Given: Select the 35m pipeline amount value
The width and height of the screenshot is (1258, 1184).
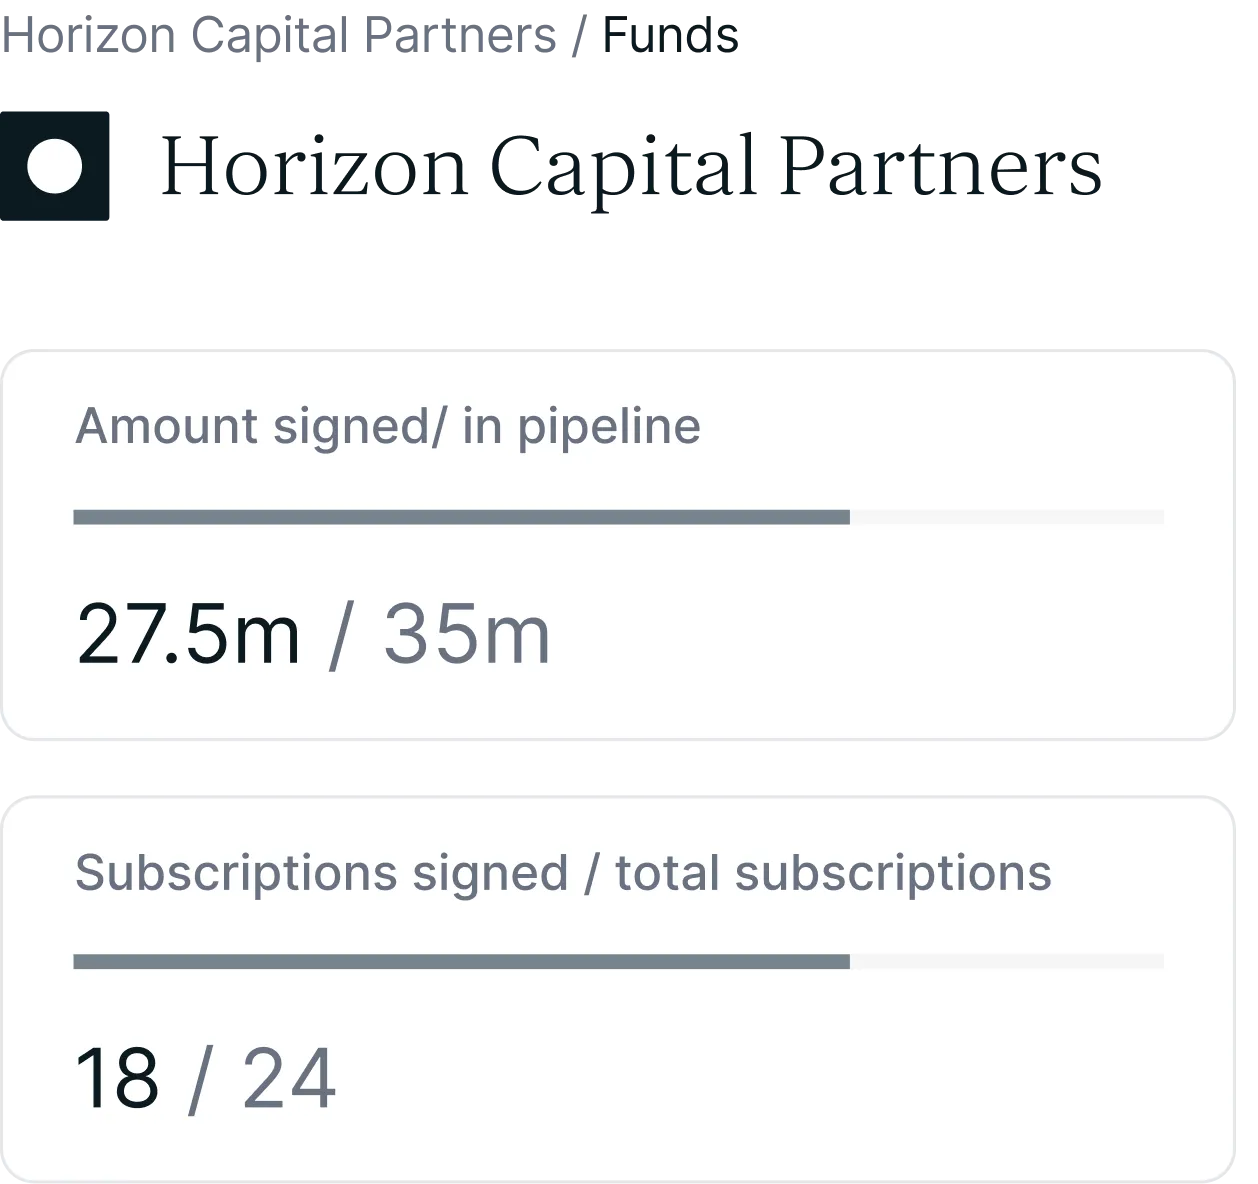Looking at the screenshot, I should tap(467, 634).
